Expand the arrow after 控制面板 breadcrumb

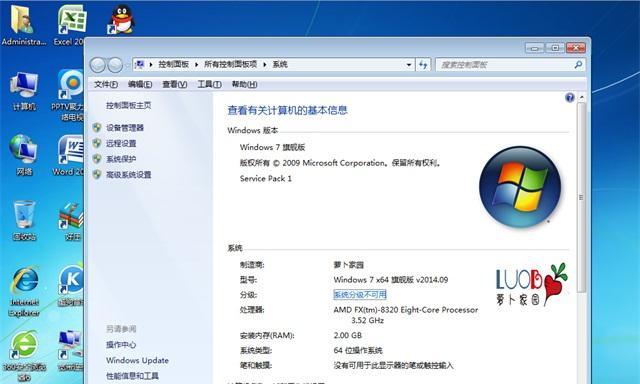click(196, 64)
